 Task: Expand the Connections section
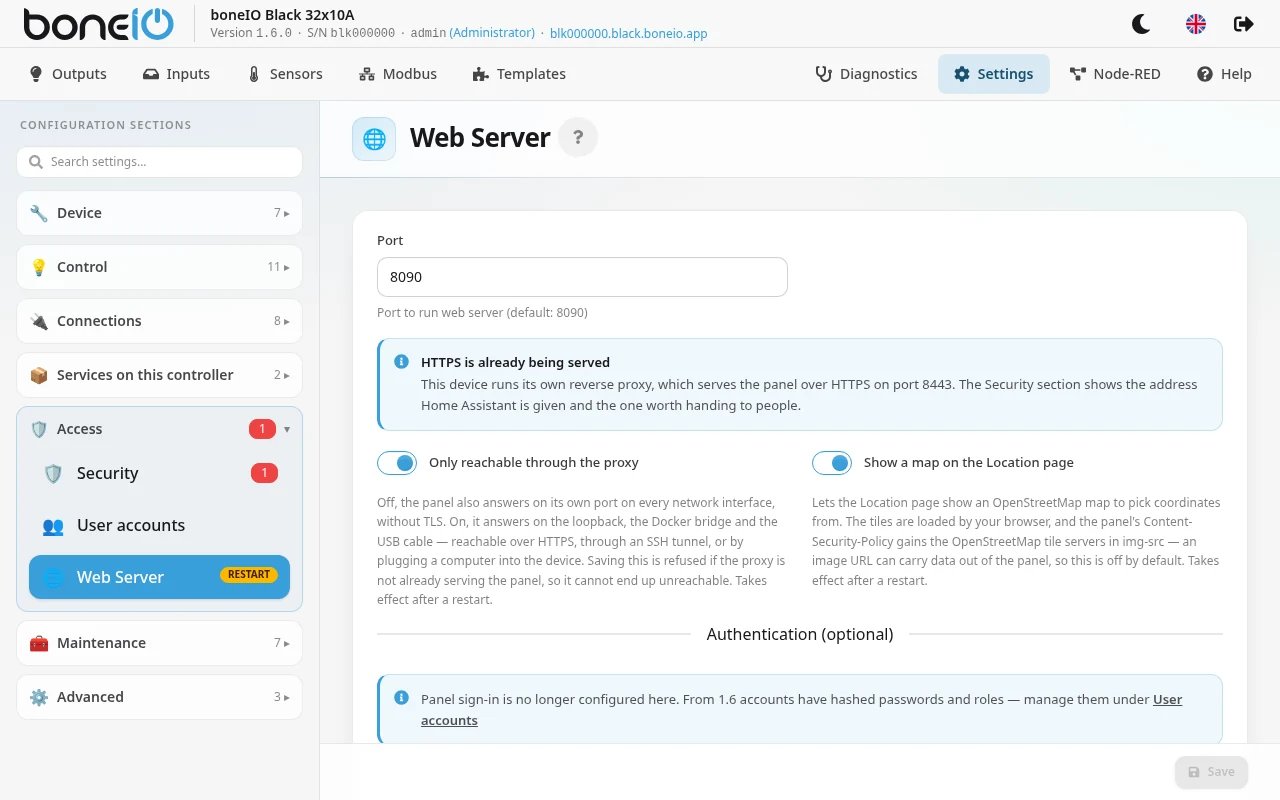pyautogui.click(x=159, y=321)
